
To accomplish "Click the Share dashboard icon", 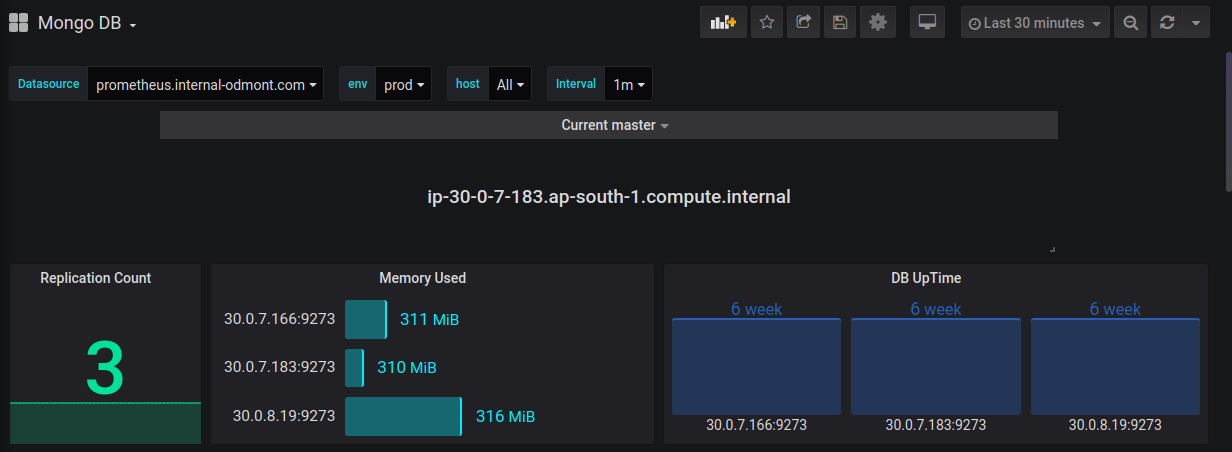I will click(x=803, y=22).
